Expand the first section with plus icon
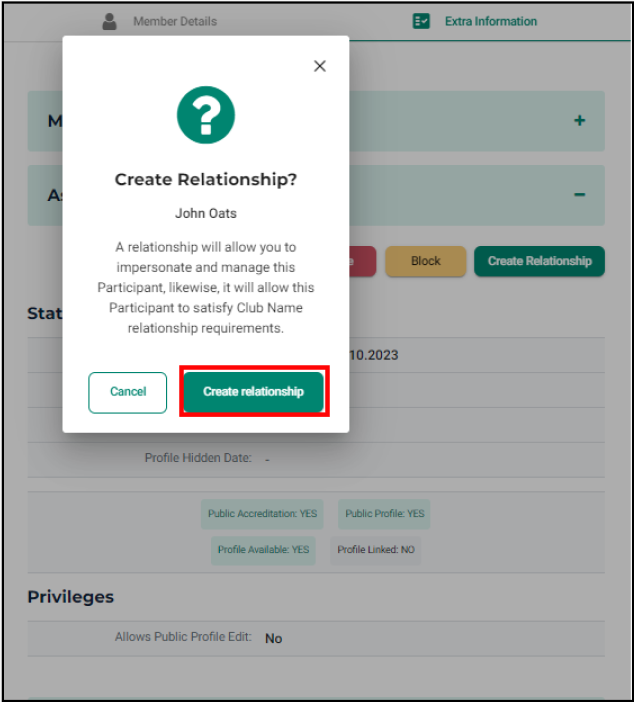This screenshot has height=702, width=634. pyautogui.click(x=579, y=120)
